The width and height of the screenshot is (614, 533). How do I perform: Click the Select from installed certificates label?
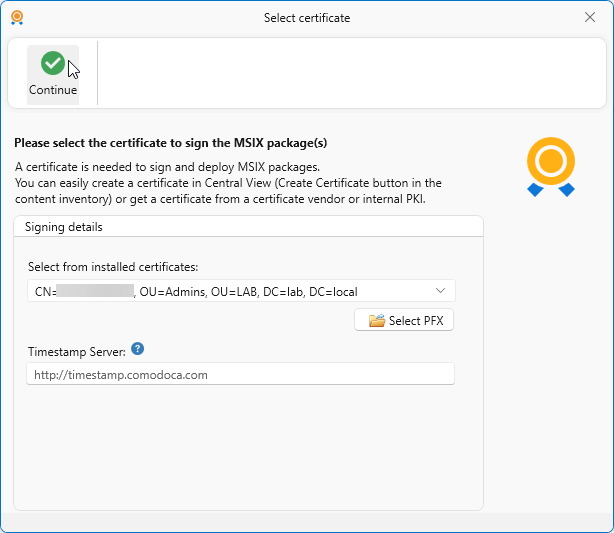[x=113, y=266]
